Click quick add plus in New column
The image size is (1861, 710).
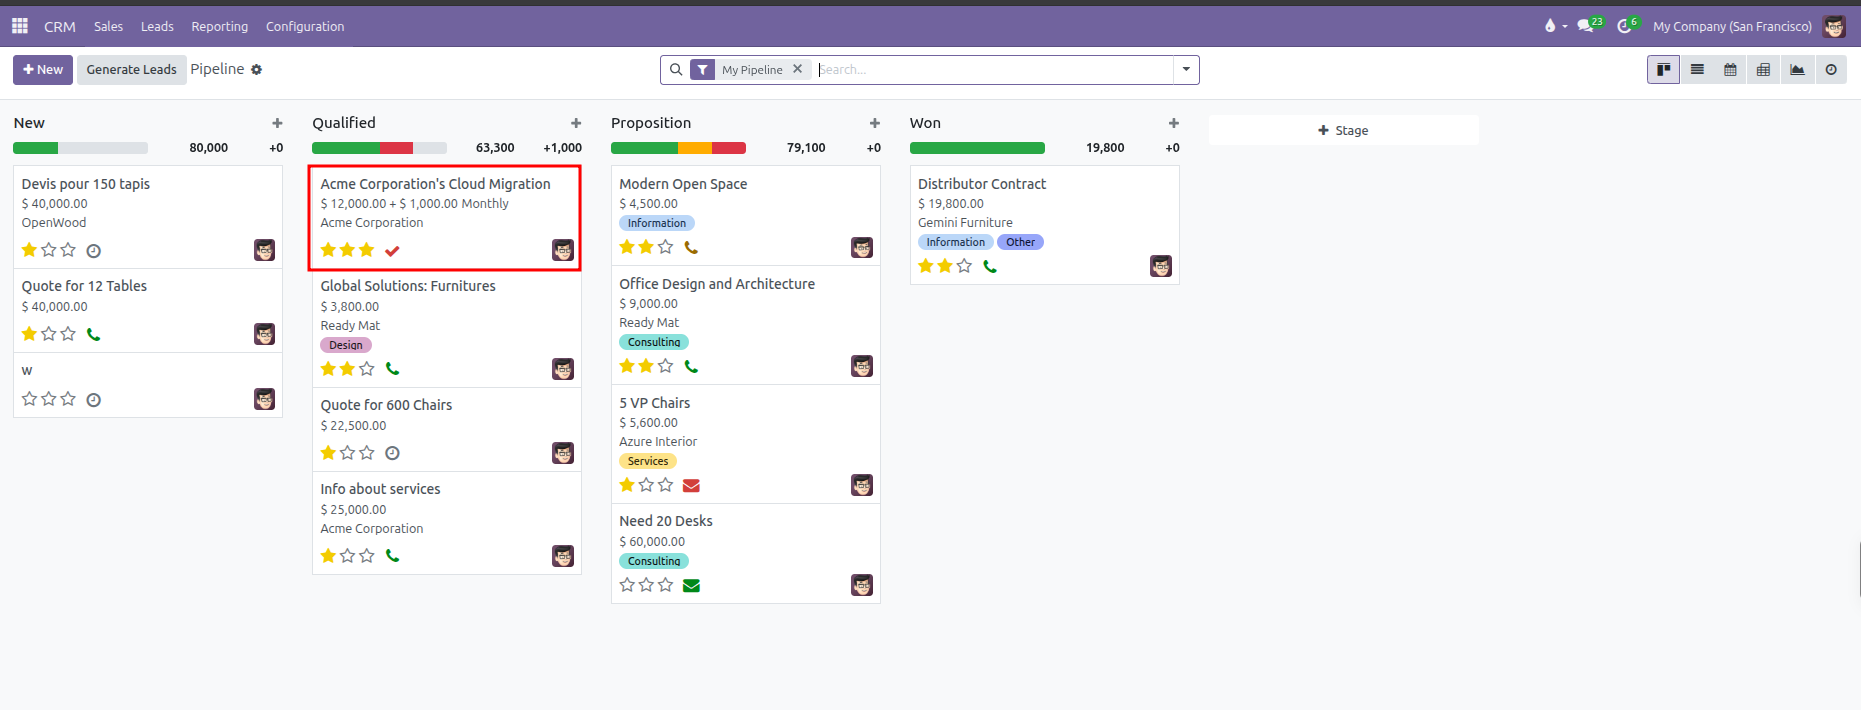click(277, 123)
